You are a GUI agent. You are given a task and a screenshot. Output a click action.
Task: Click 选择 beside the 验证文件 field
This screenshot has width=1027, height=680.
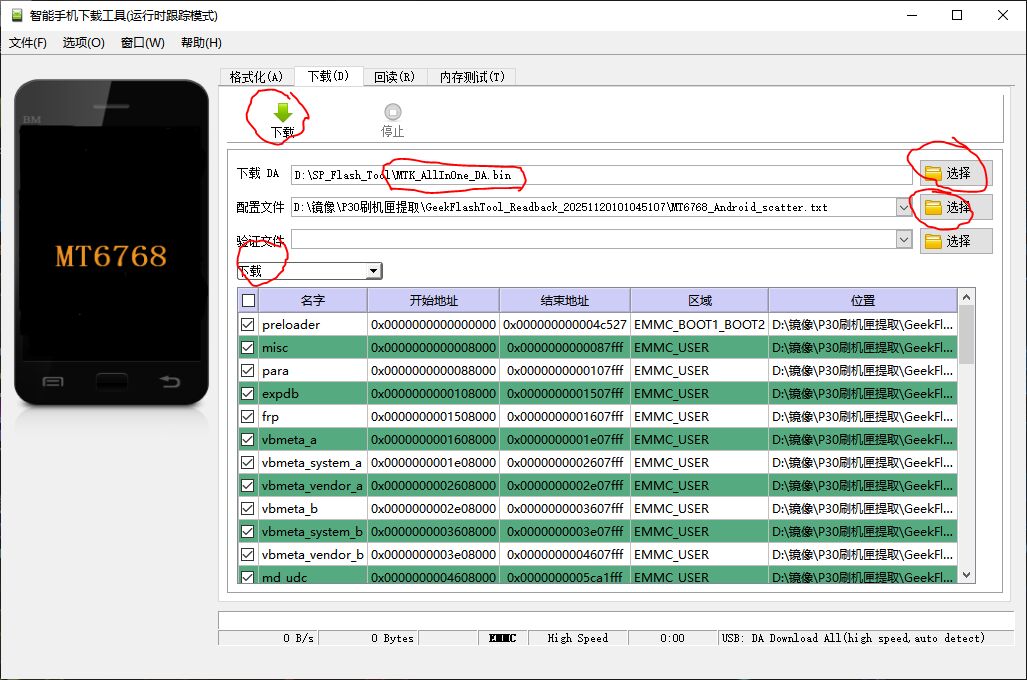click(x=955, y=240)
